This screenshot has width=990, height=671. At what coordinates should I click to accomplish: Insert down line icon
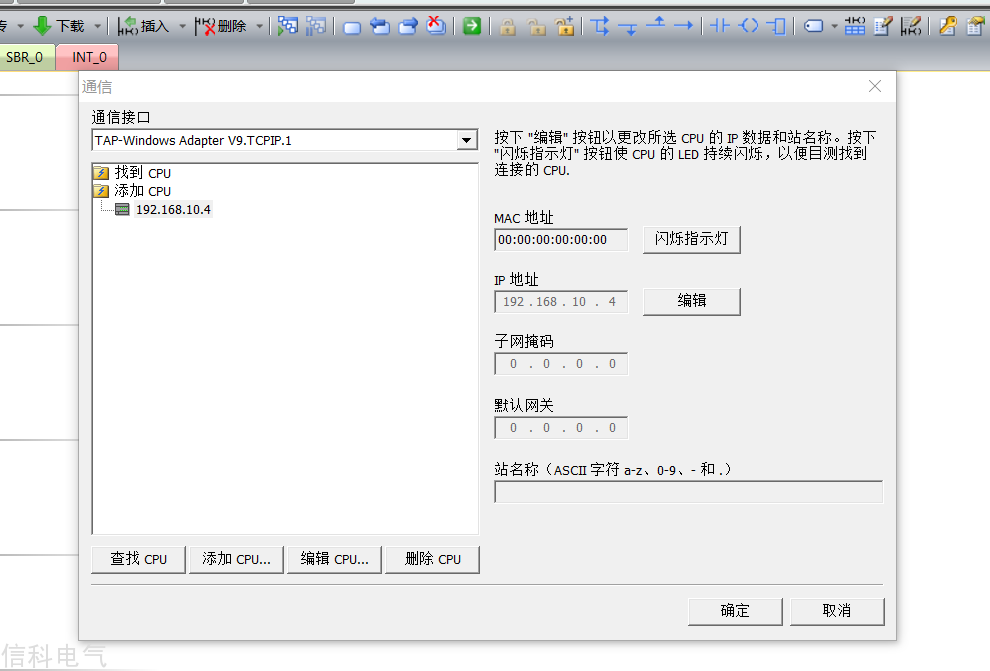point(628,27)
